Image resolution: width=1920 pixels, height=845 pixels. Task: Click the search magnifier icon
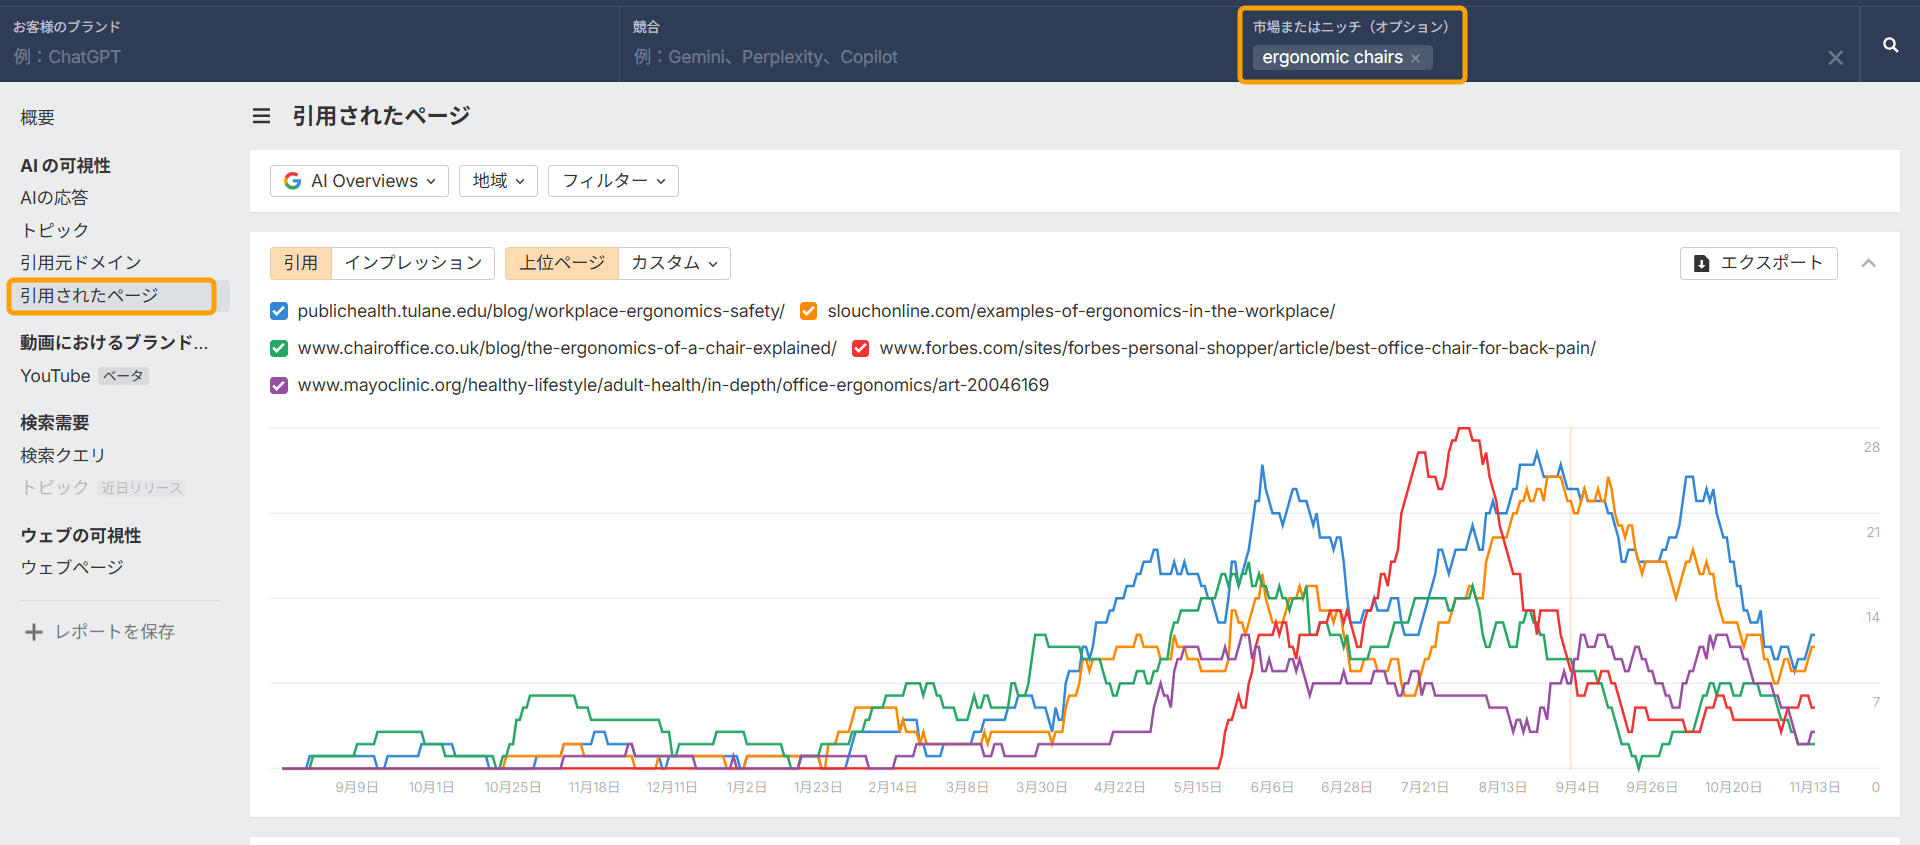coord(1890,45)
